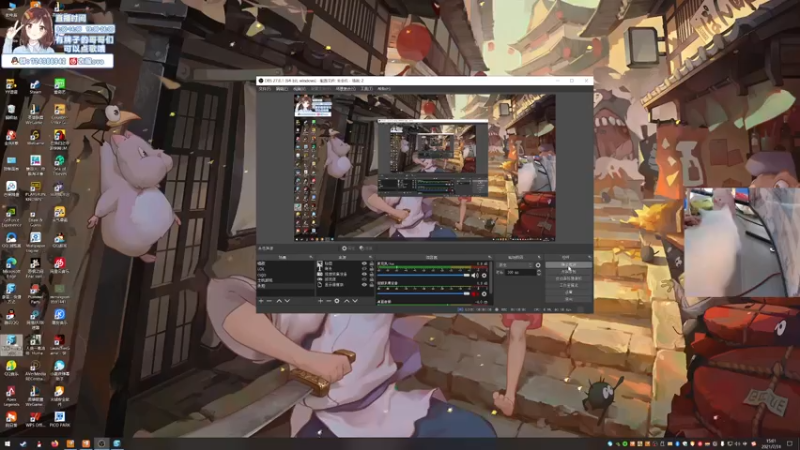Screen dimensions: 800x450
Task: Open source properties gear in sources toolbar
Action: tap(337, 301)
